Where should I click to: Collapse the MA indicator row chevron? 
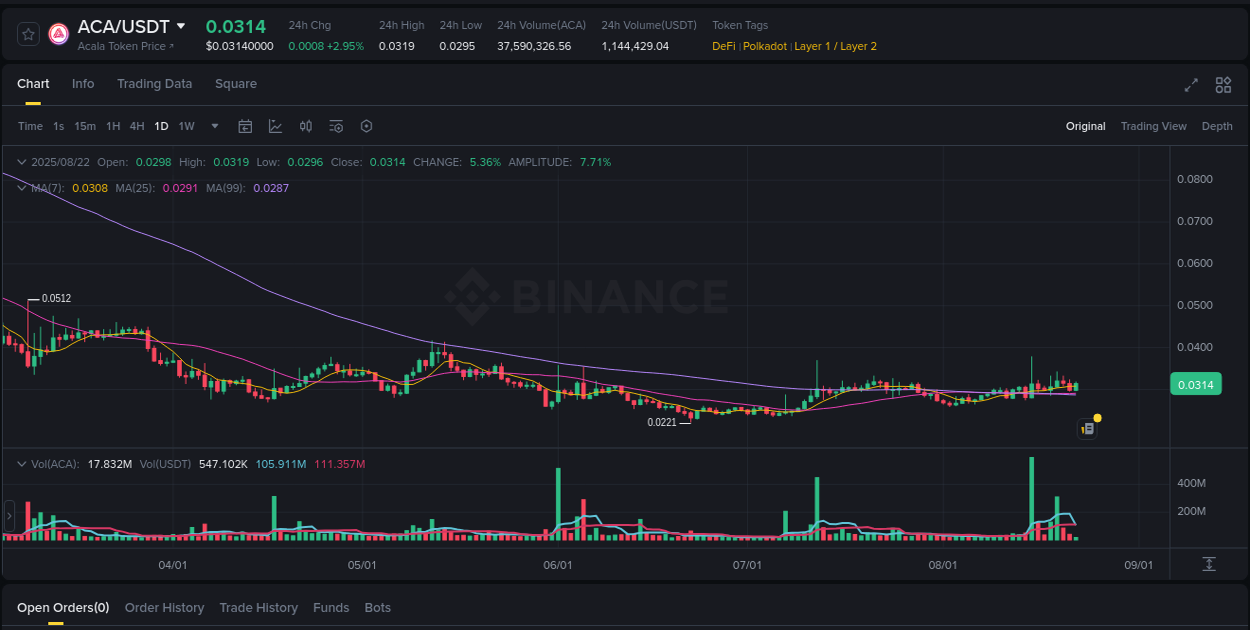coord(21,187)
